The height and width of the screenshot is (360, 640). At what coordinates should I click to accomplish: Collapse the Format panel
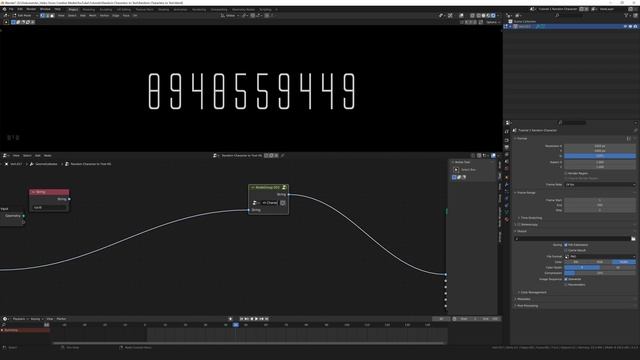[x=522, y=138]
